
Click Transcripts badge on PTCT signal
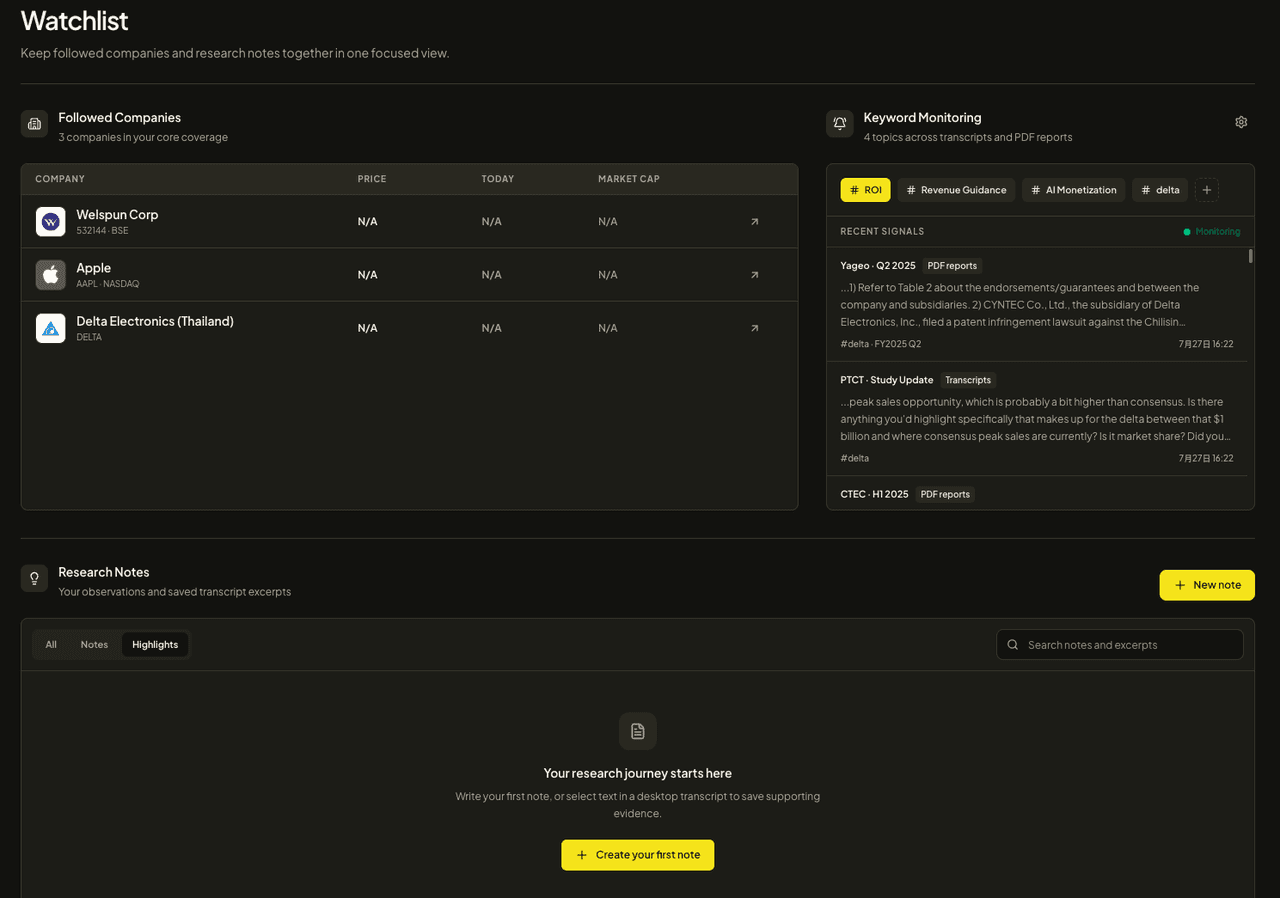point(968,380)
